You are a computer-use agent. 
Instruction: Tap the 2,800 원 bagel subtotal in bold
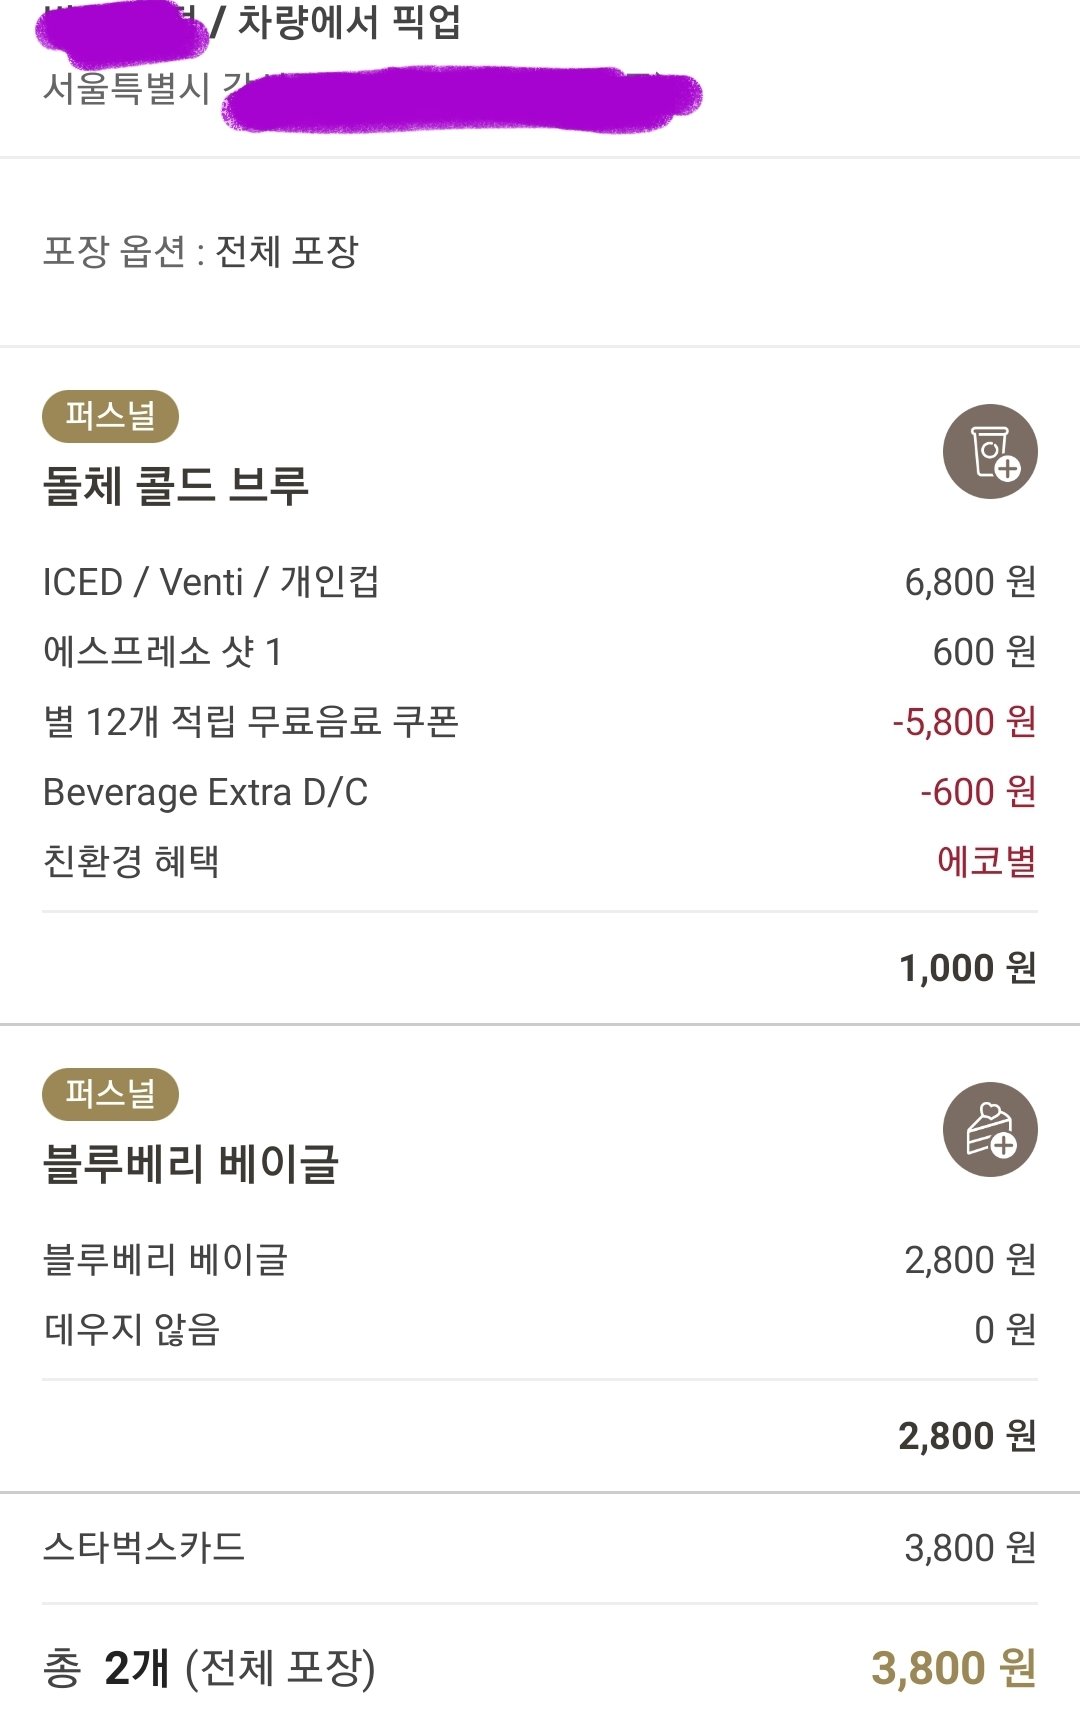click(x=968, y=1436)
